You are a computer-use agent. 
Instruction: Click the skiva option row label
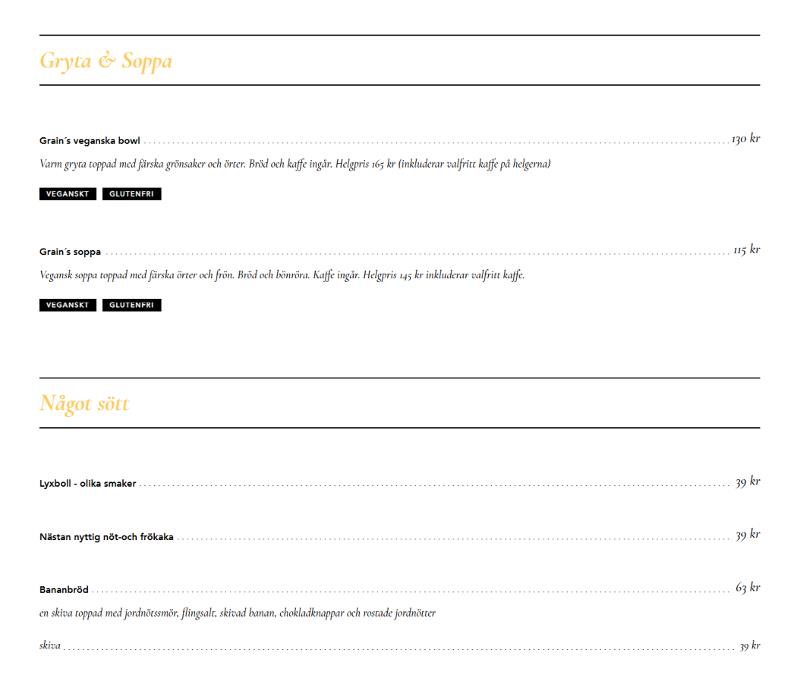(50, 646)
